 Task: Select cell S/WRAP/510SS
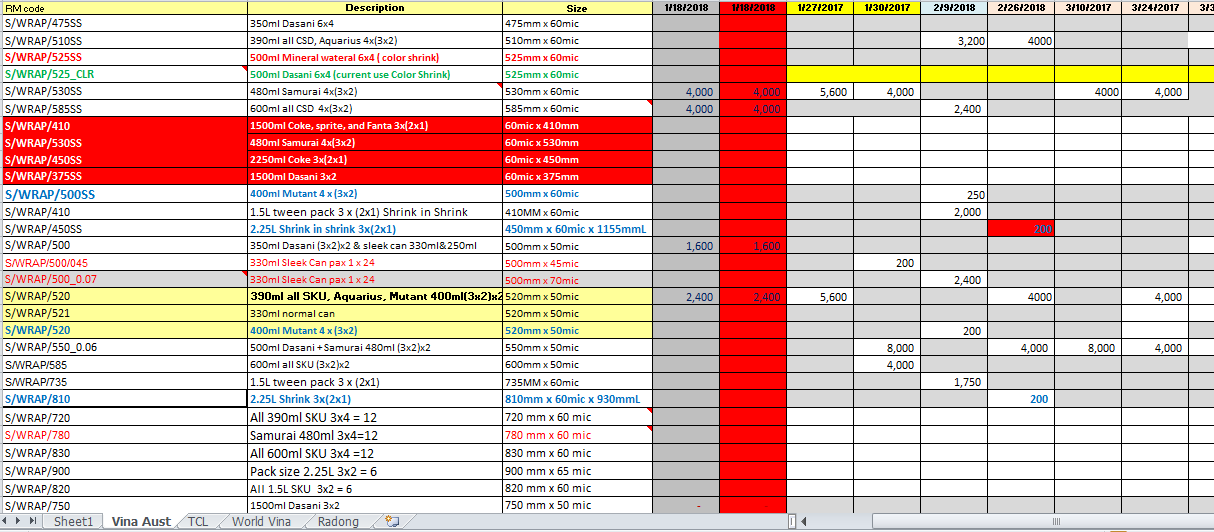coord(124,41)
